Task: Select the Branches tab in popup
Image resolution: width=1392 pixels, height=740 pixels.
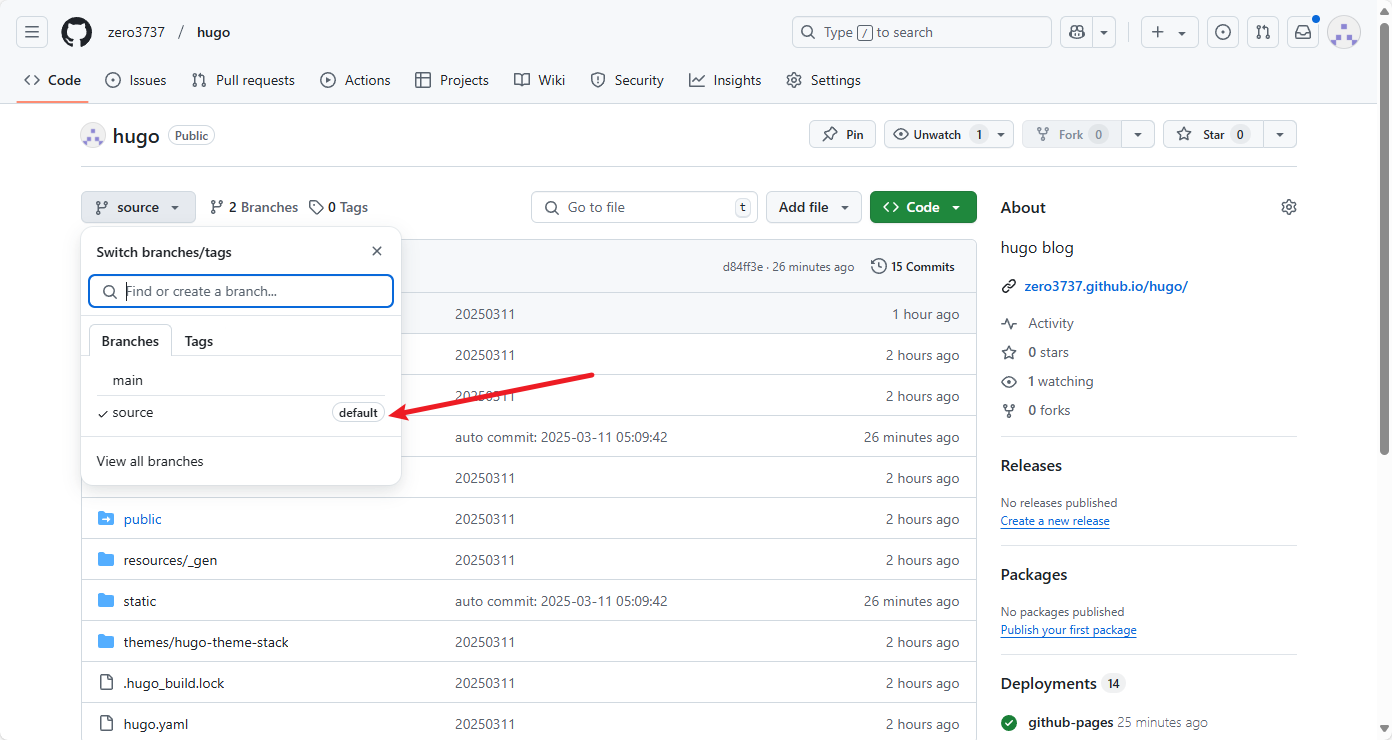Action: click(x=130, y=341)
